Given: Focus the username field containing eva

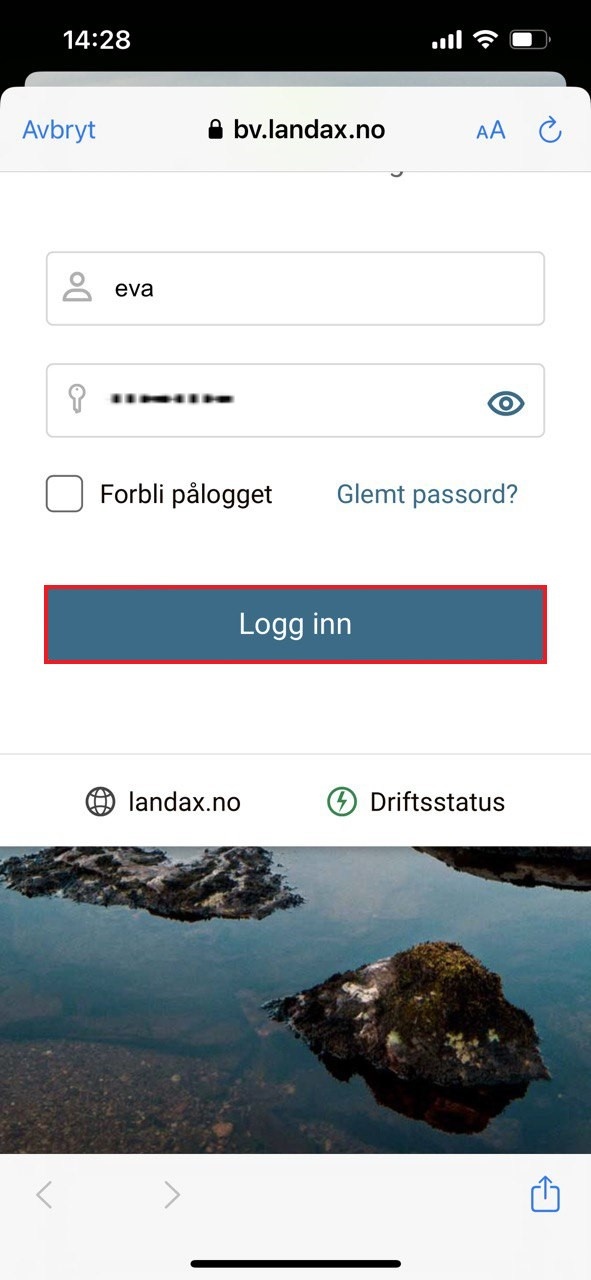Looking at the screenshot, I should [295, 288].
